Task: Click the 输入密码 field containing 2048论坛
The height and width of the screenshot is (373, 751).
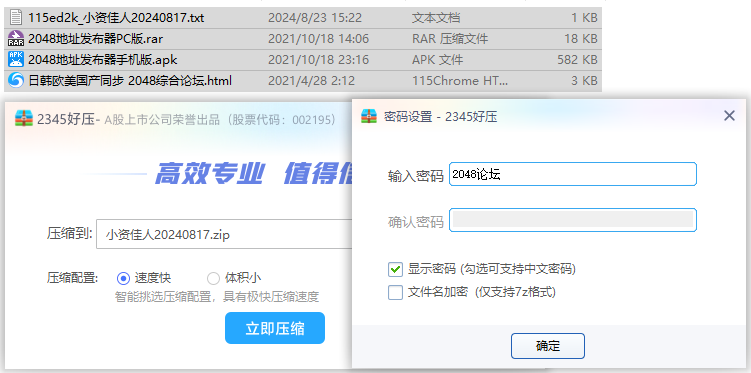Action: tap(573, 174)
